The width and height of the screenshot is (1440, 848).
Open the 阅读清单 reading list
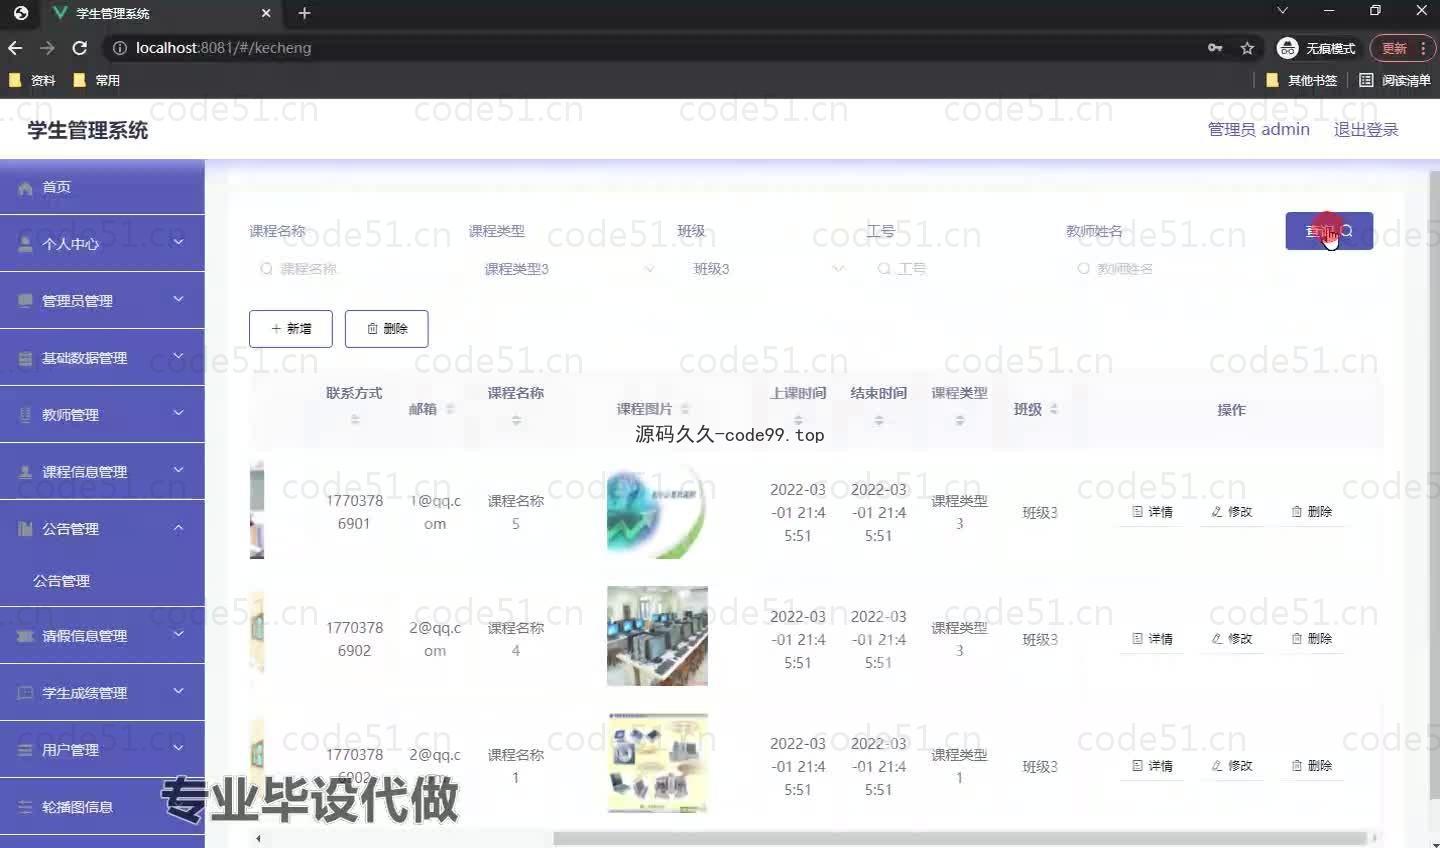(x=1394, y=80)
